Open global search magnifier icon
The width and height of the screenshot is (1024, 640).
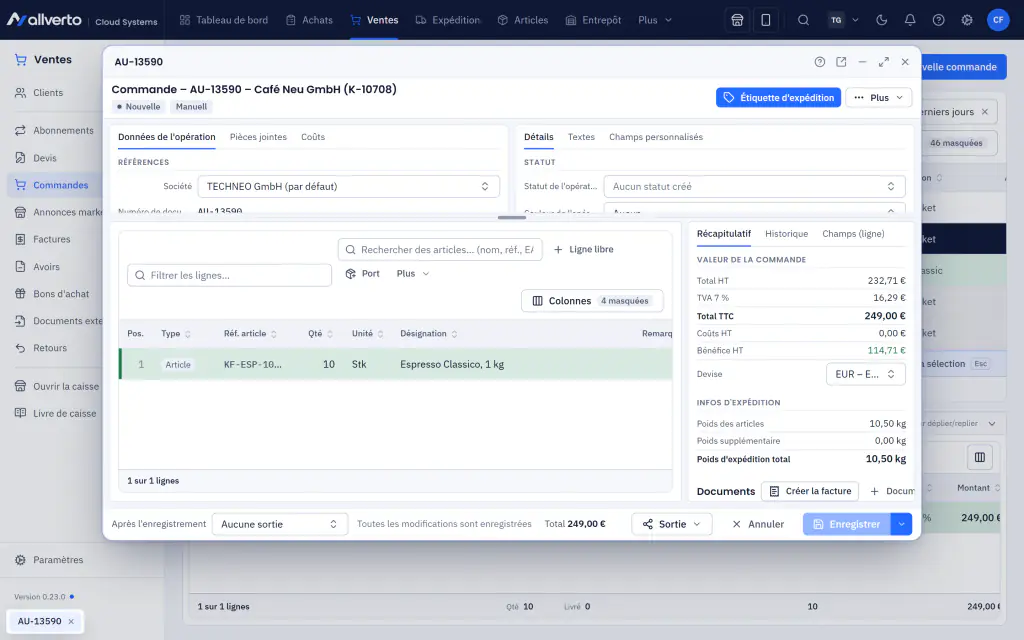(x=803, y=20)
